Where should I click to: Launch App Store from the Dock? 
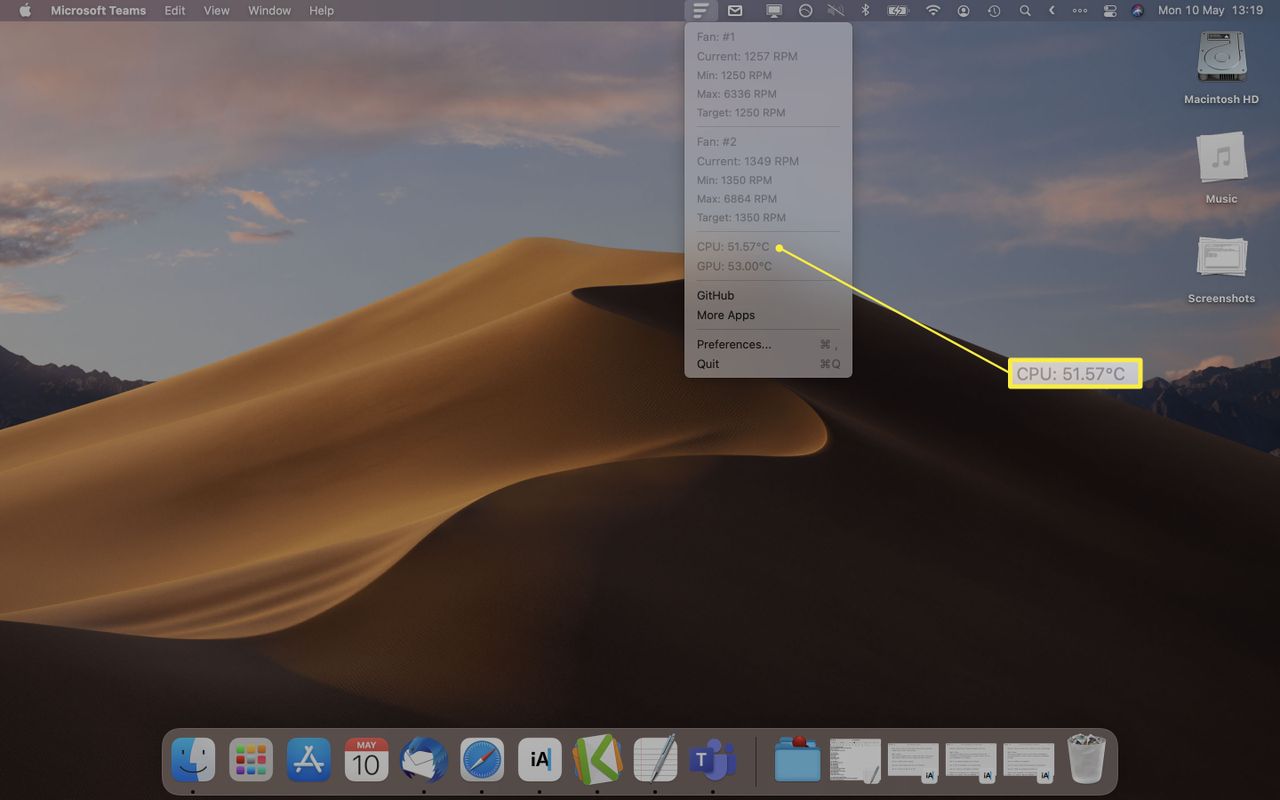pos(309,760)
